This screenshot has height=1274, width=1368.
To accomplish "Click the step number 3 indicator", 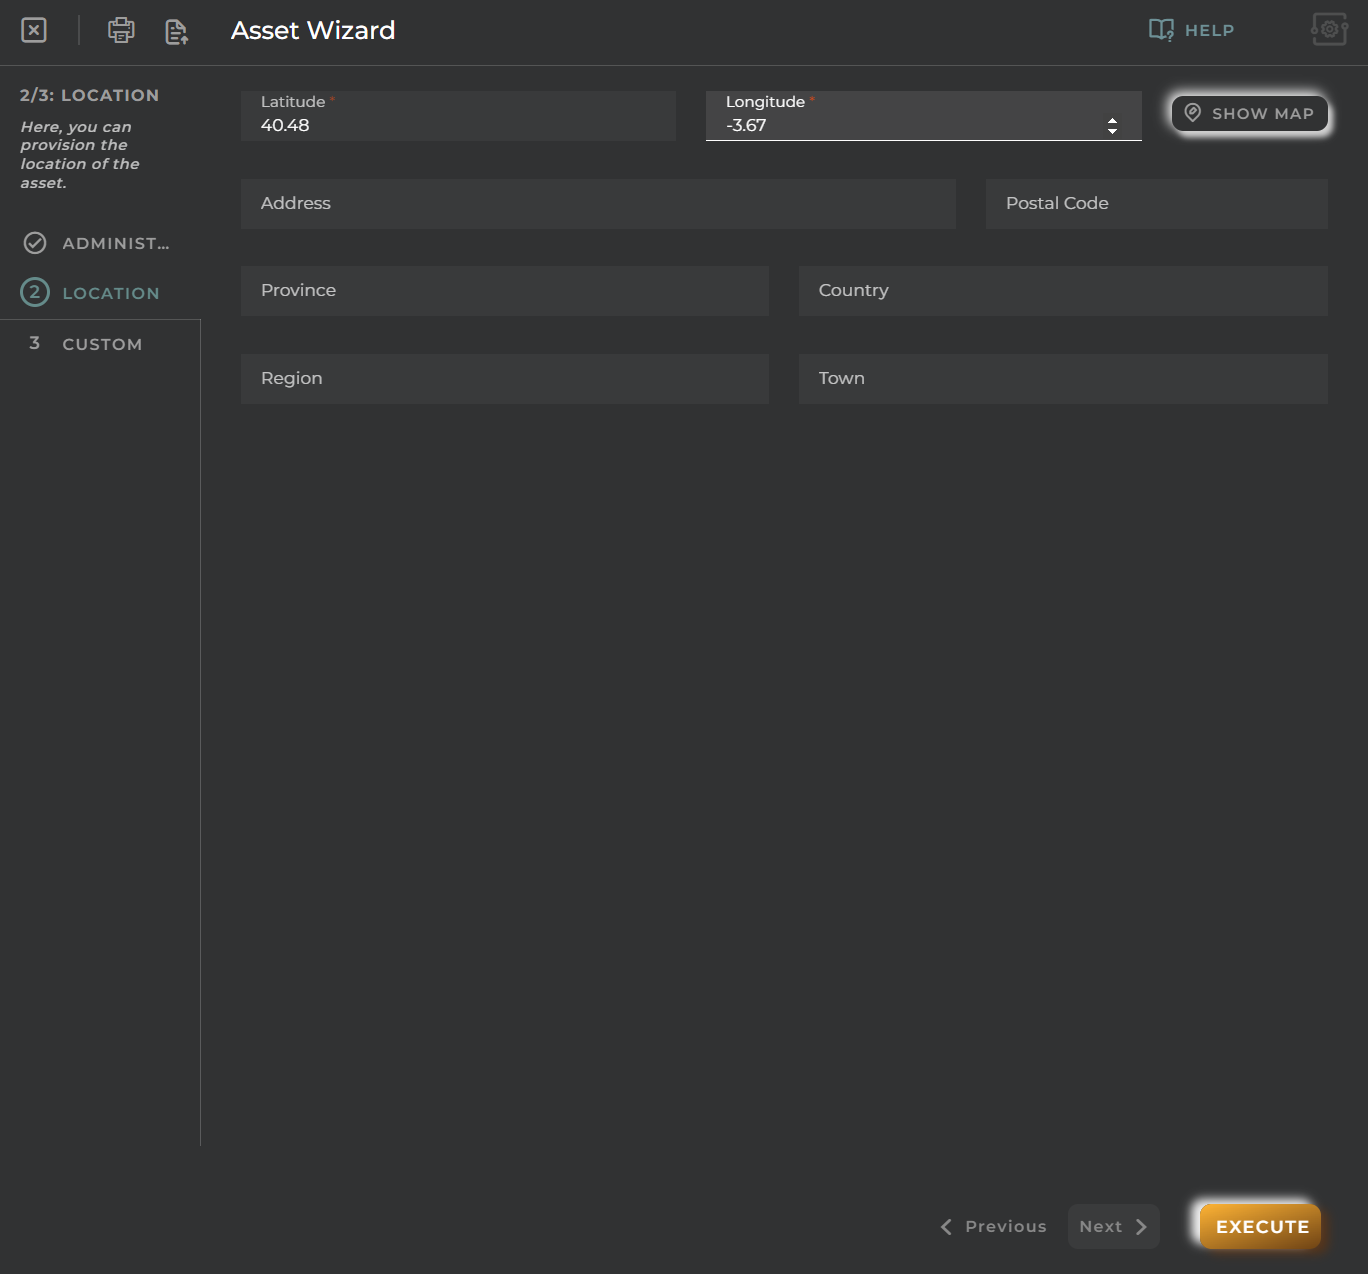I will click(35, 343).
